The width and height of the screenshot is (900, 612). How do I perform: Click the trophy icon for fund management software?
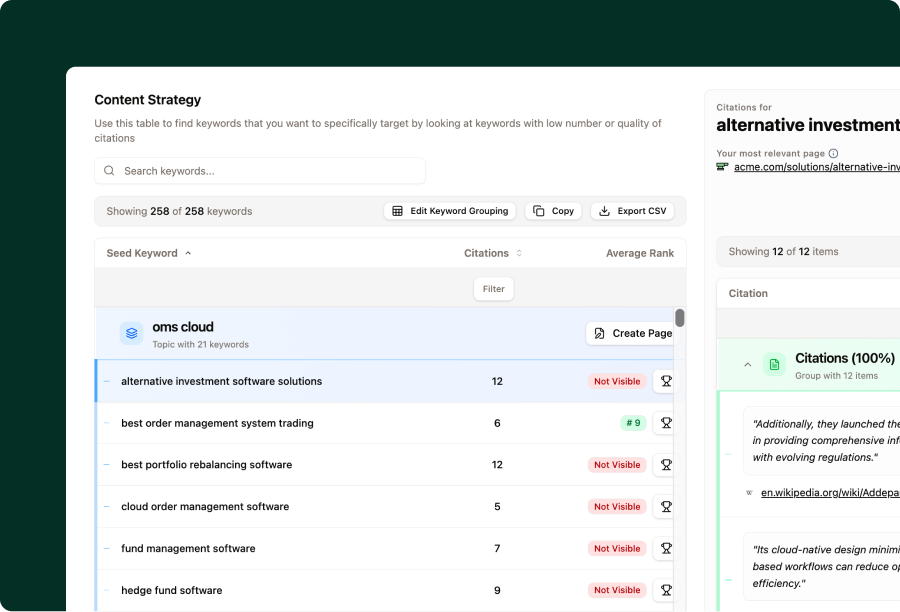pyautogui.click(x=666, y=548)
